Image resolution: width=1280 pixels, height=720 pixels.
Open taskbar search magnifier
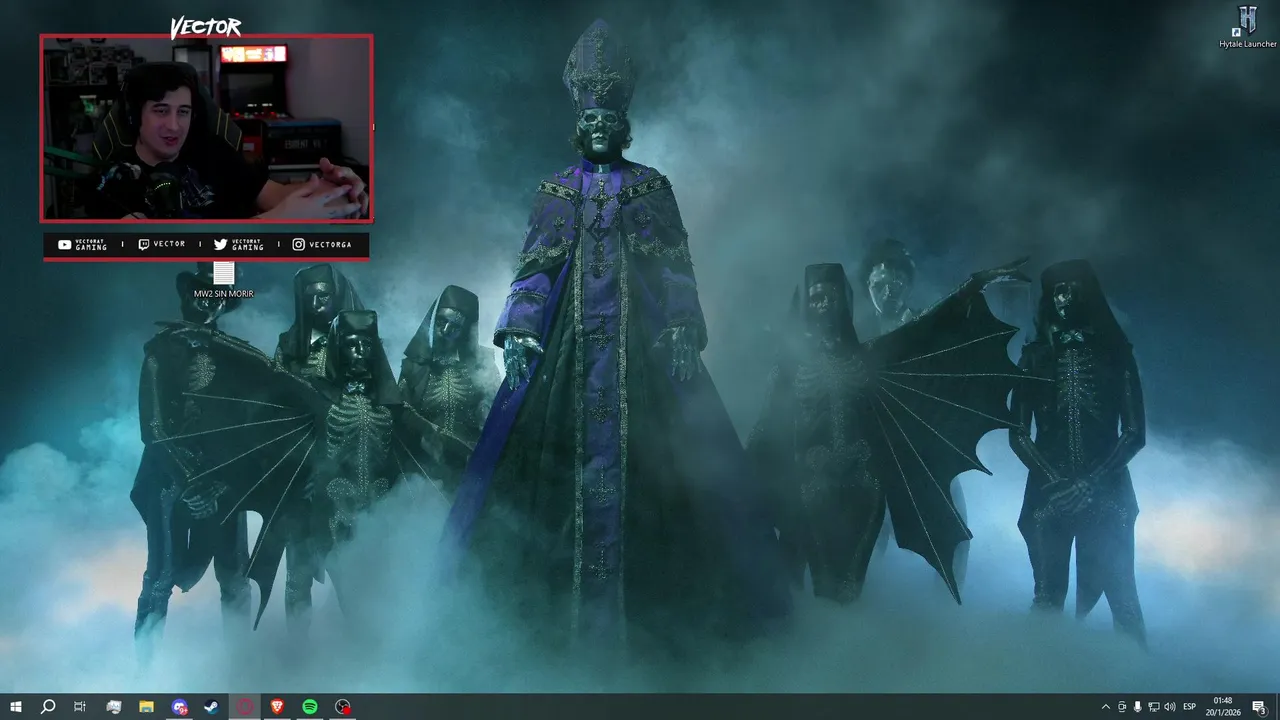coord(48,707)
